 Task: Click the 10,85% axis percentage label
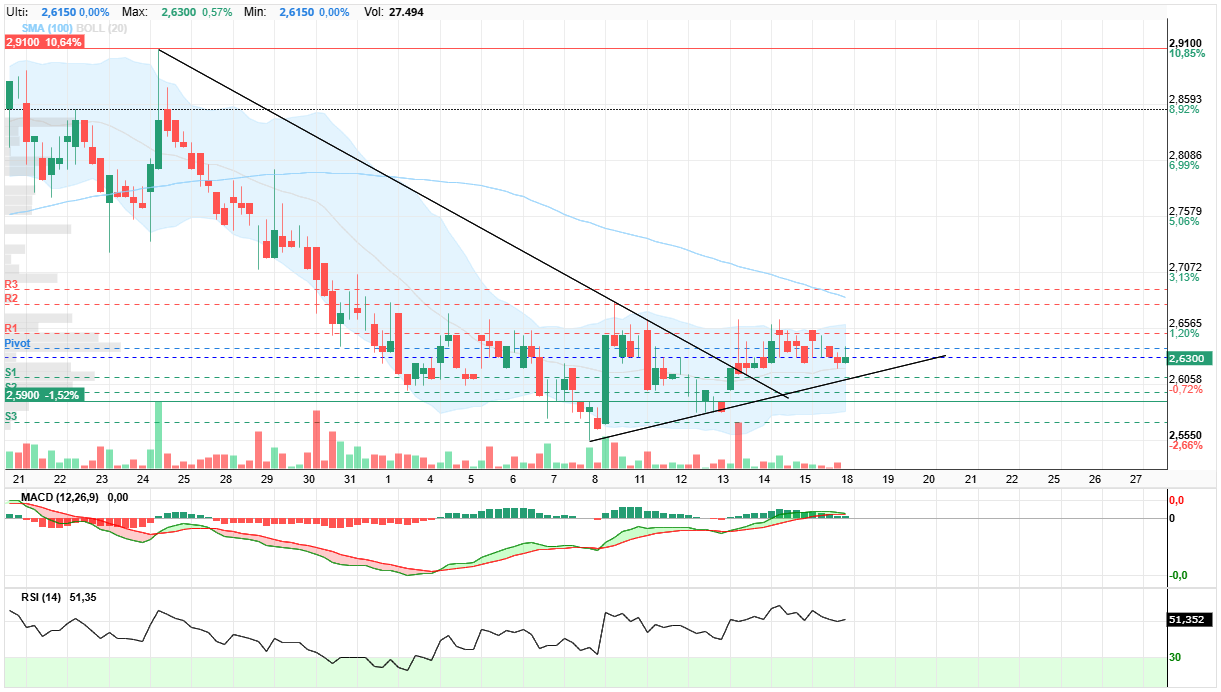(x=1186, y=53)
